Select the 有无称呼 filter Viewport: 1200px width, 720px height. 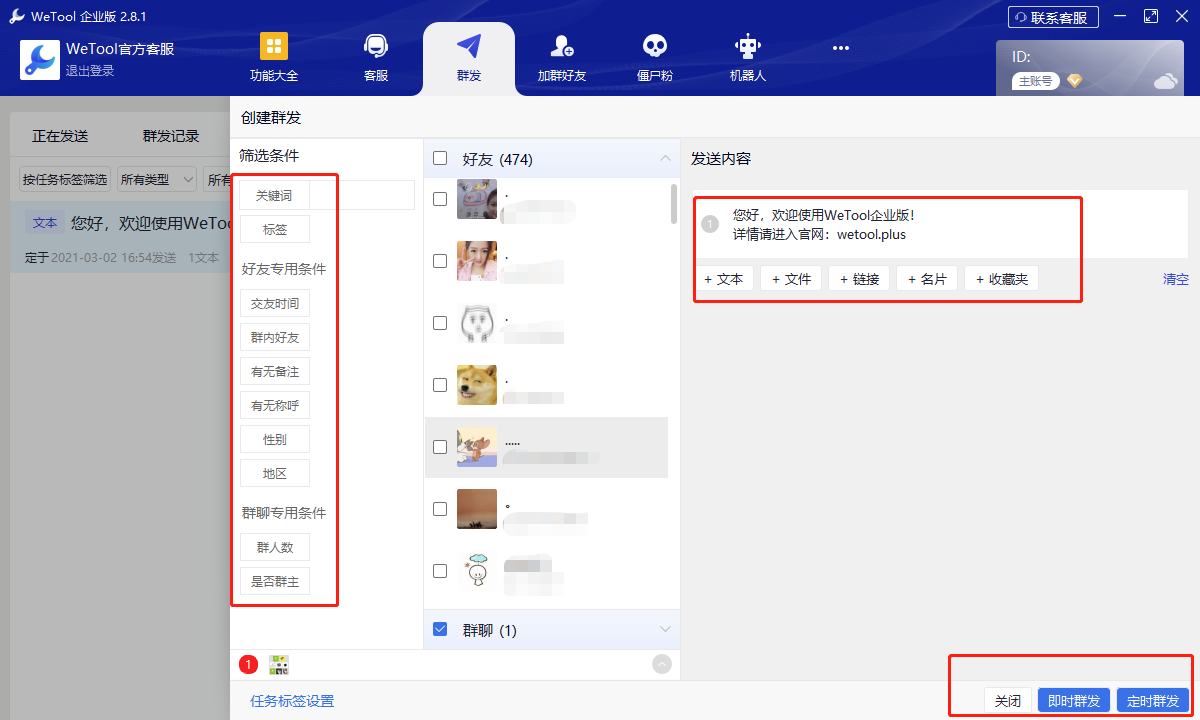pyautogui.click(x=274, y=405)
